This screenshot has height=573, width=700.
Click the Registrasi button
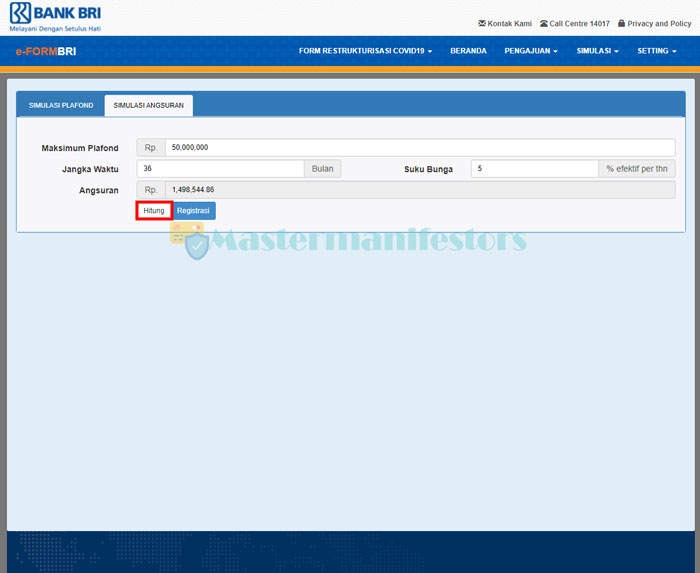click(x=193, y=211)
